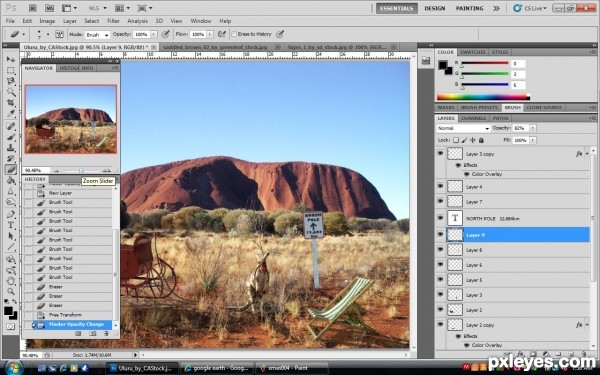Hide Layer 8 visibility eye
Screen dimensions: 600x375
click(x=440, y=249)
